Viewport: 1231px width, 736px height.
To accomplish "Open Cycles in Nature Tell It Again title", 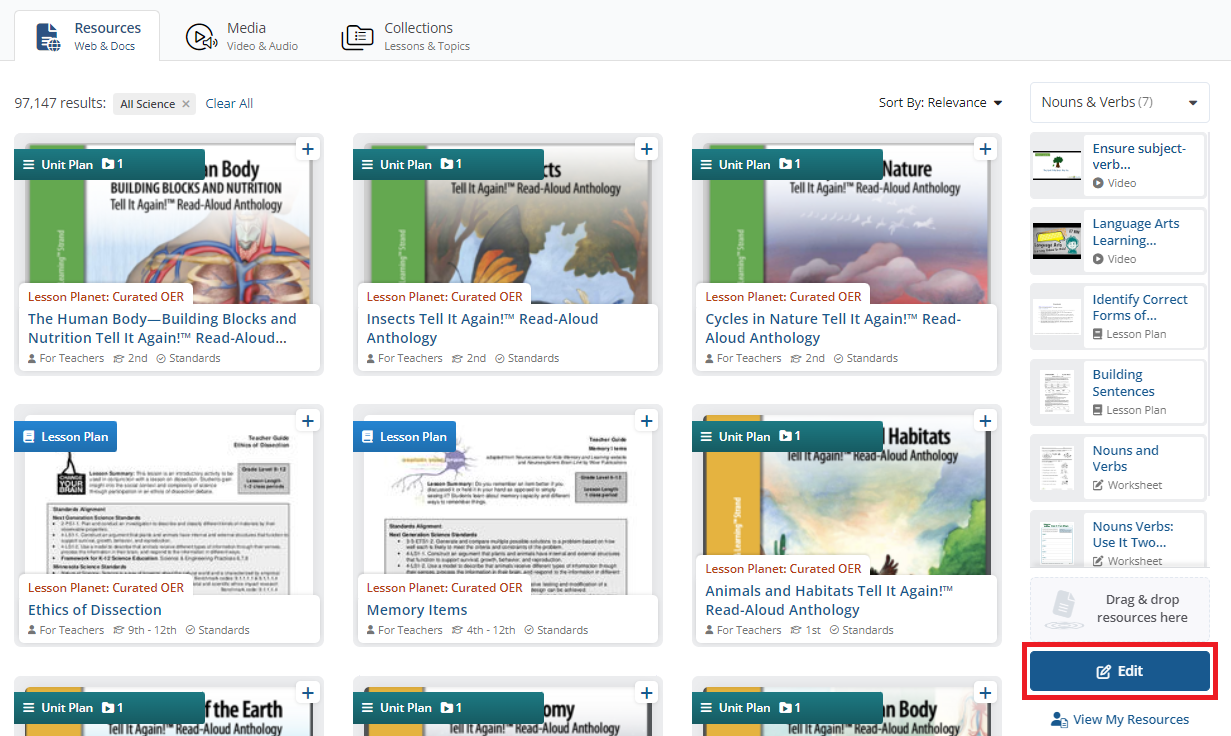I will (833, 328).
